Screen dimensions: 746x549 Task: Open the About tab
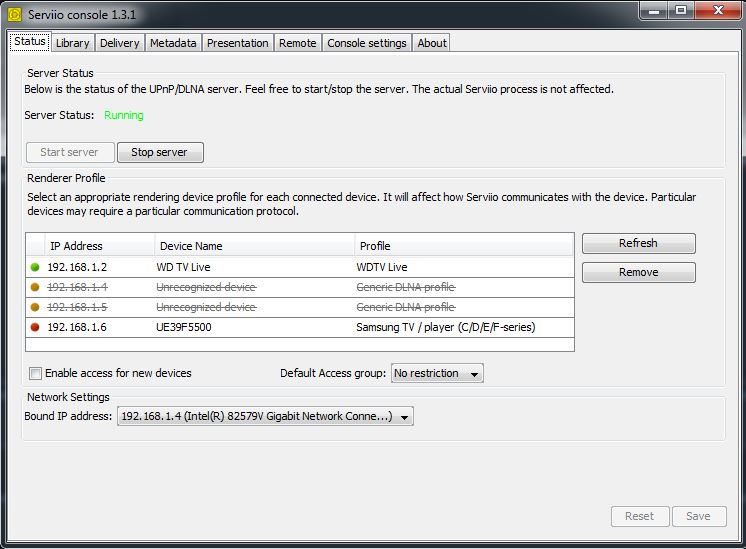point(432,43)
